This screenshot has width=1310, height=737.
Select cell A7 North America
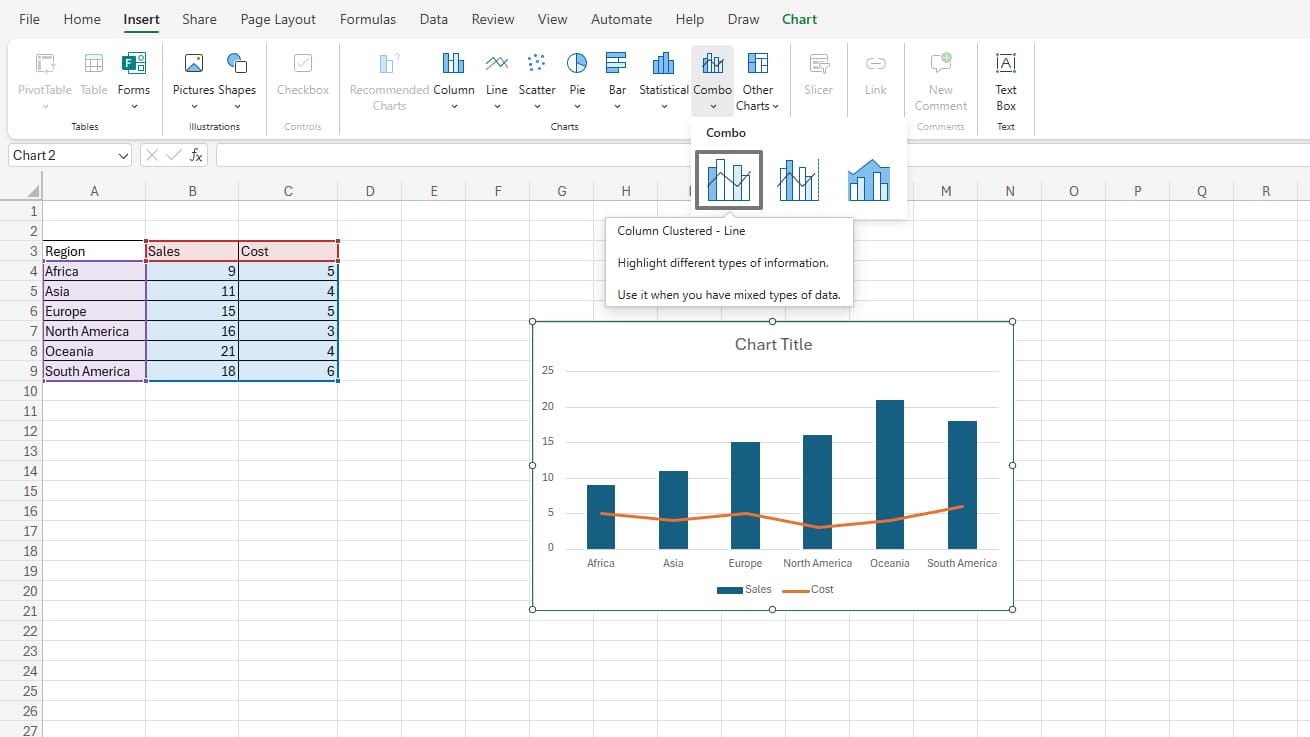coord(94,331)
